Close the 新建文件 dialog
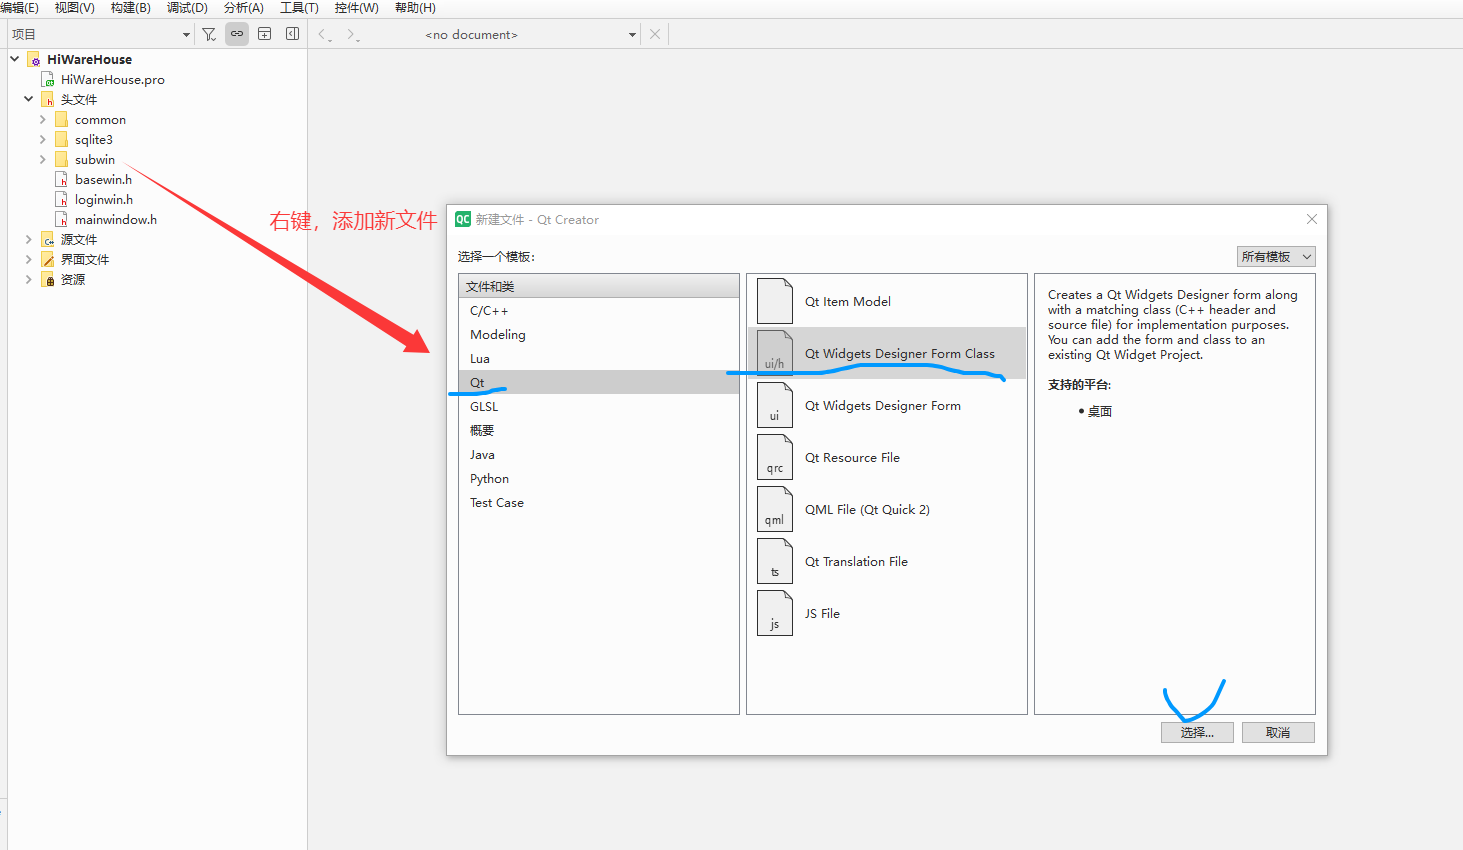 point(1312,219)
